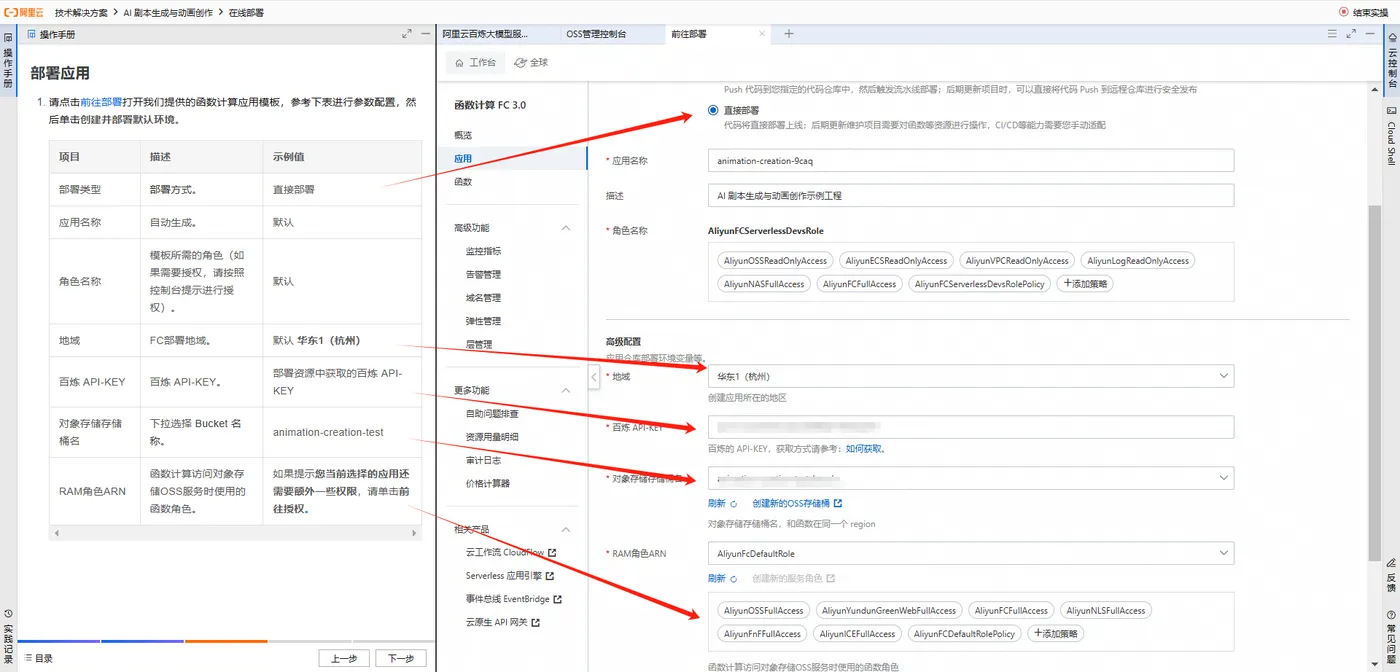Open 层管理 menu item
This screenshot has height=672, width=1400.
479,344
